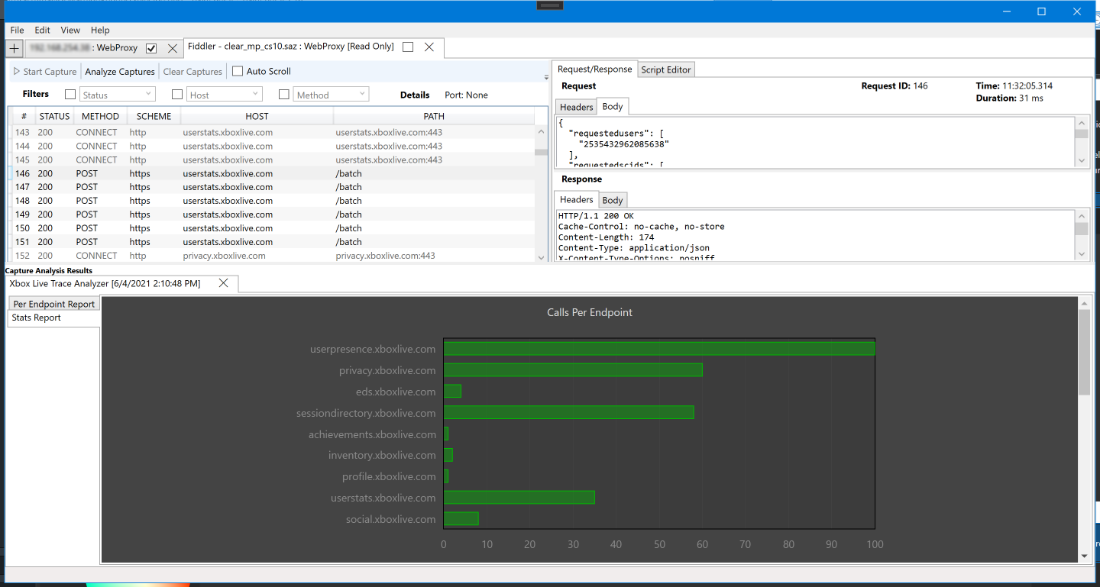This screenshot has width=1100, height=587.
Task: Click the social.xboxlive.com bar
Action: [461, 519]
